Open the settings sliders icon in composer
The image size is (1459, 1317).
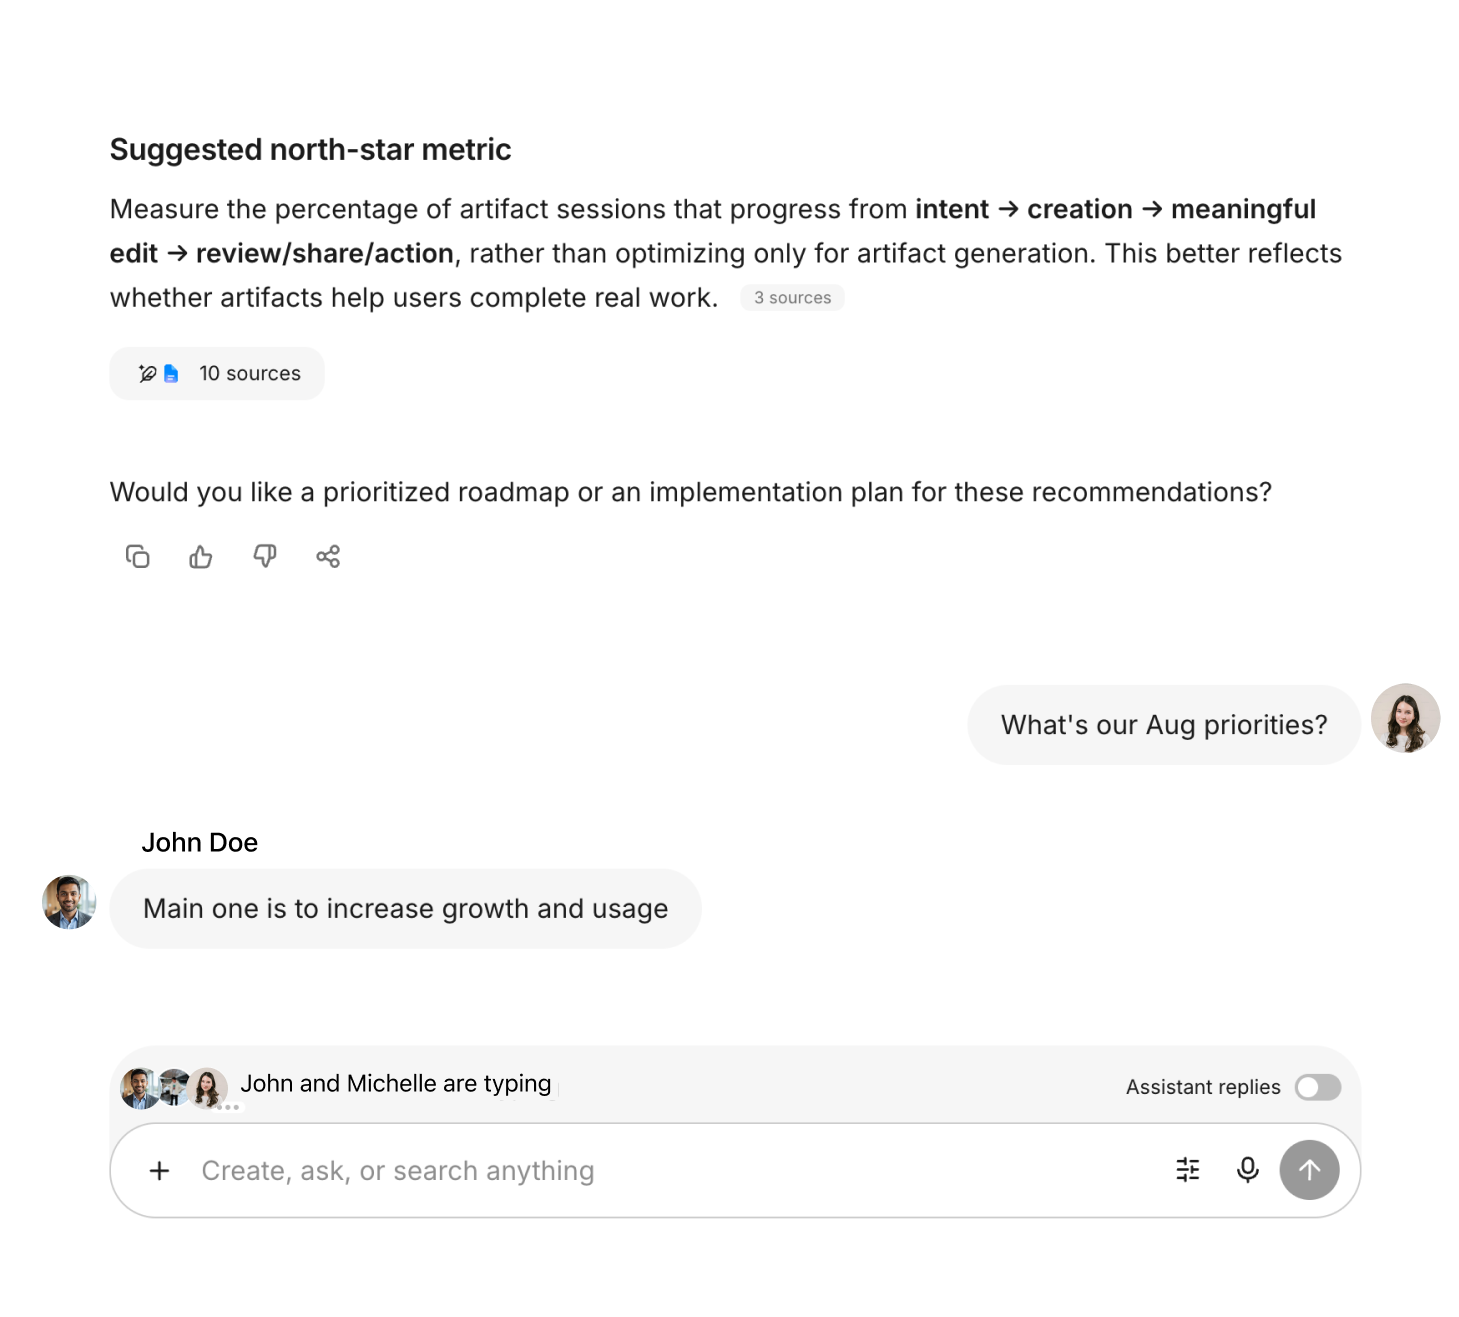[1188, 1170]
